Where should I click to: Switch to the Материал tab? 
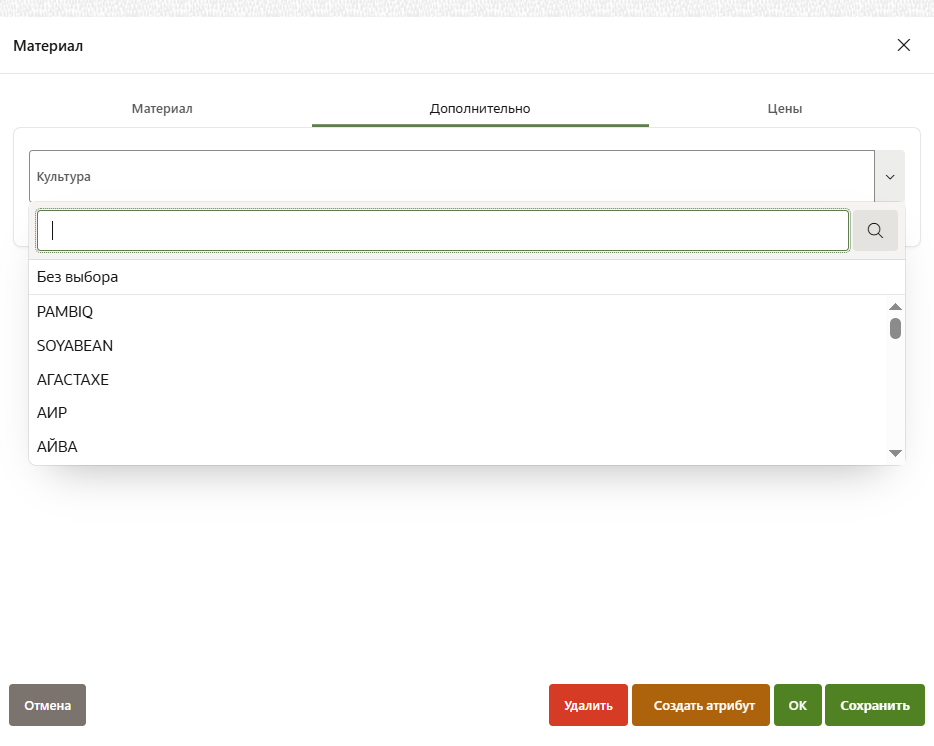162,108
